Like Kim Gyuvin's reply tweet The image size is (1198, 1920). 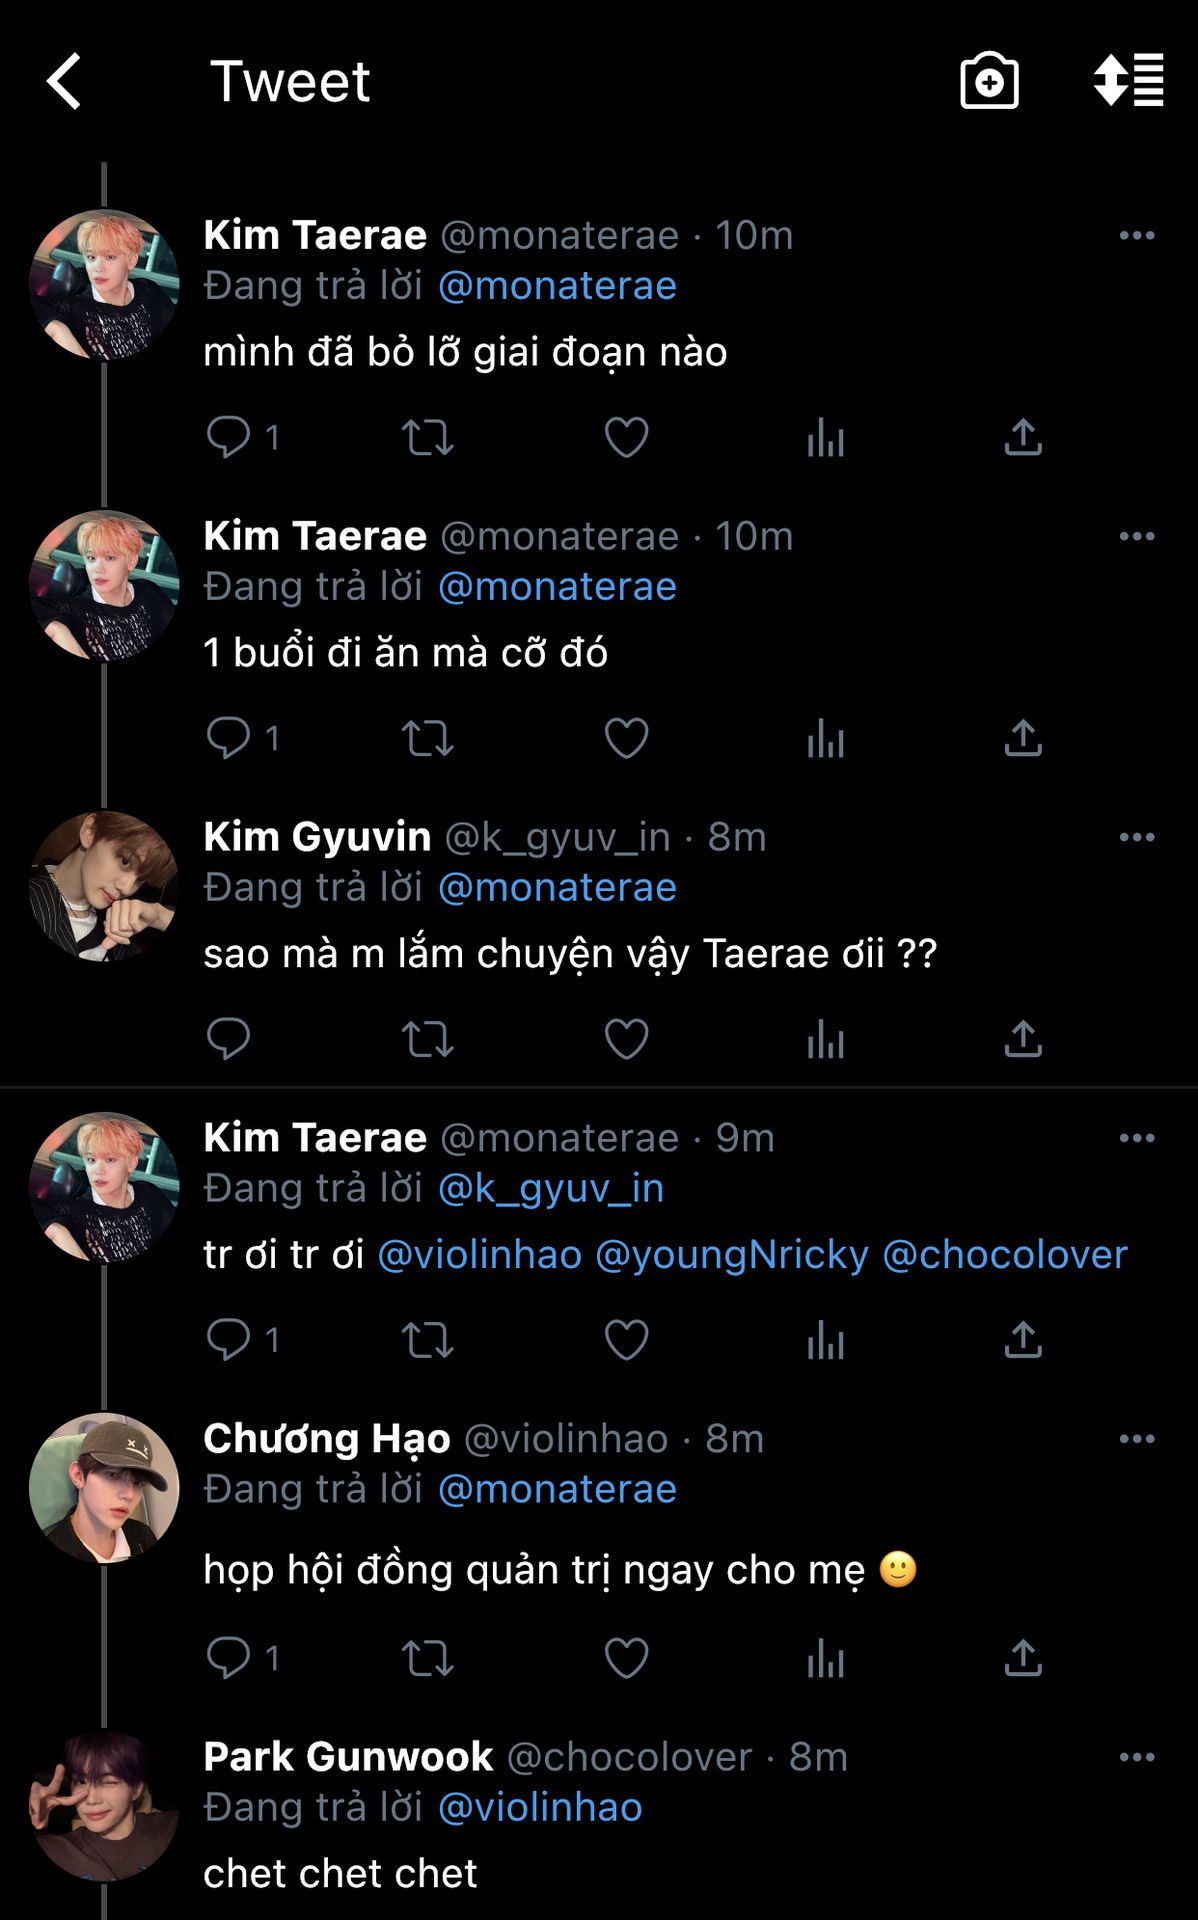tap(627, 1040)
